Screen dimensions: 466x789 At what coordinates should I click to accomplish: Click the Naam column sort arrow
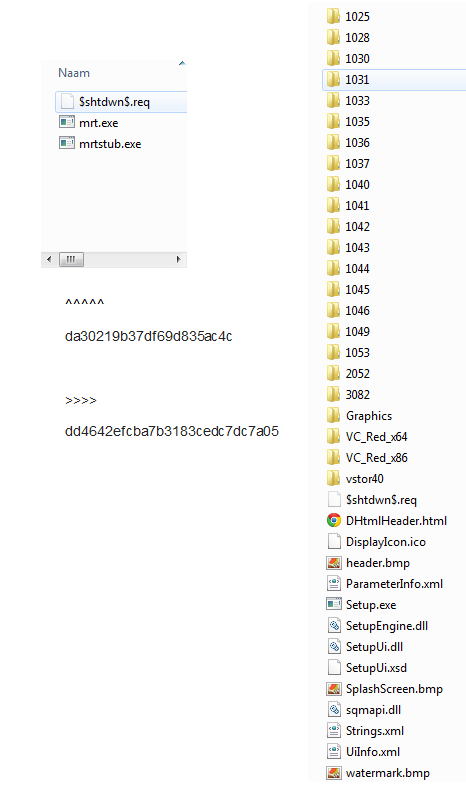182,63
